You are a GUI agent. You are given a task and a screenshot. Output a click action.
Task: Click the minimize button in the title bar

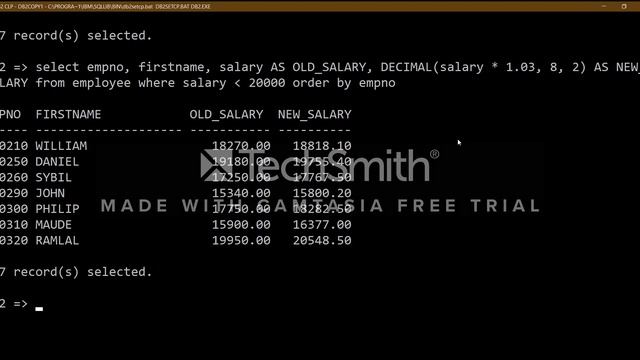604,6
